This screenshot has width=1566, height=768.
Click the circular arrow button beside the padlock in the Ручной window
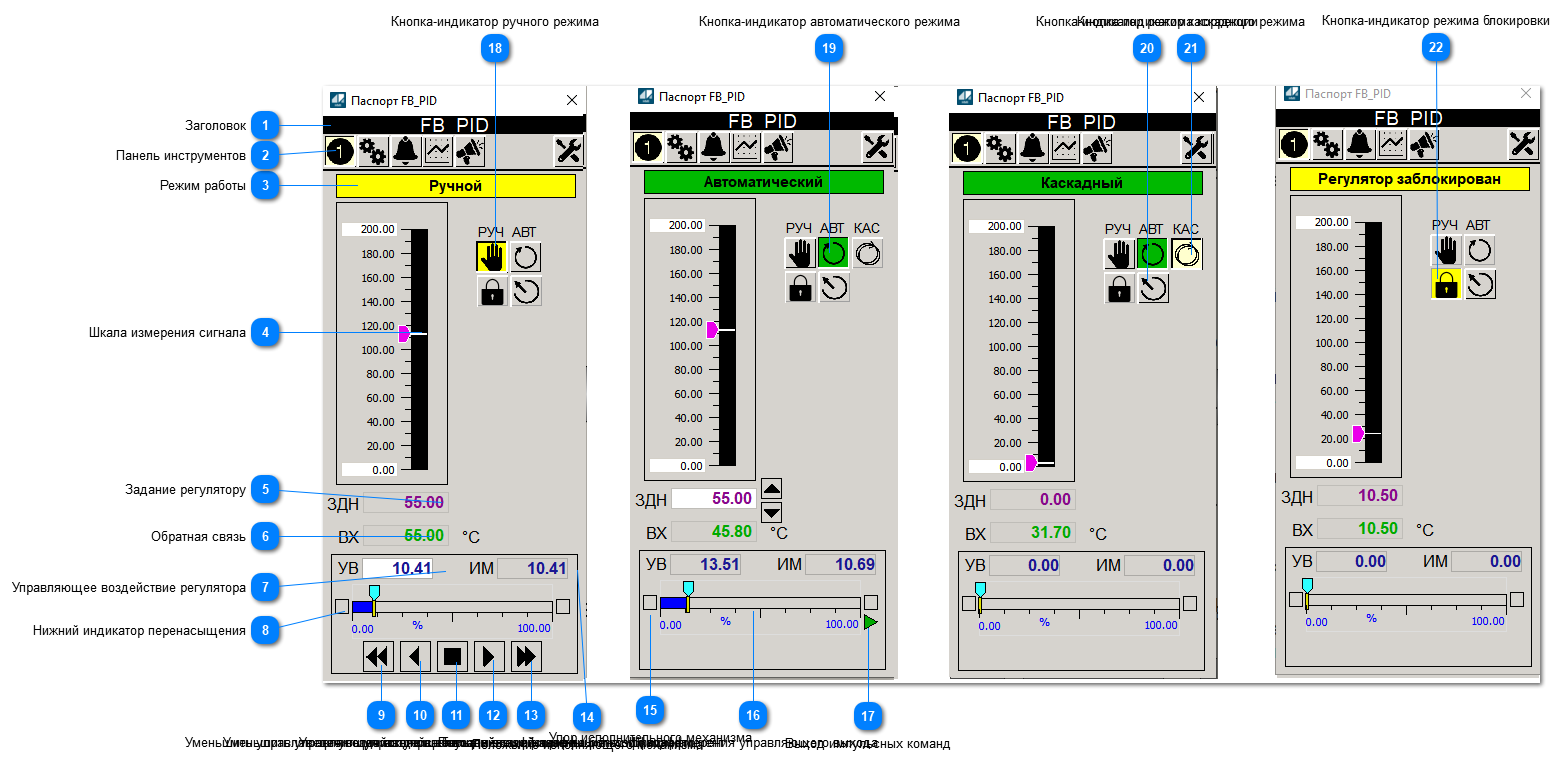526,291
